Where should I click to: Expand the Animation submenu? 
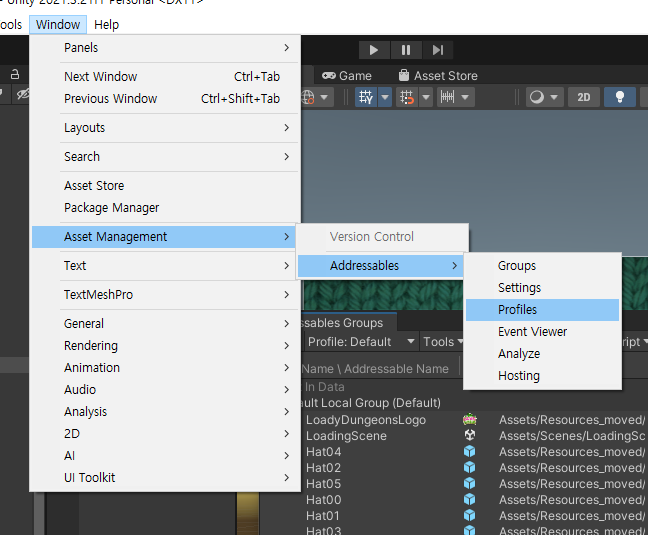click(x=165, y=368)
